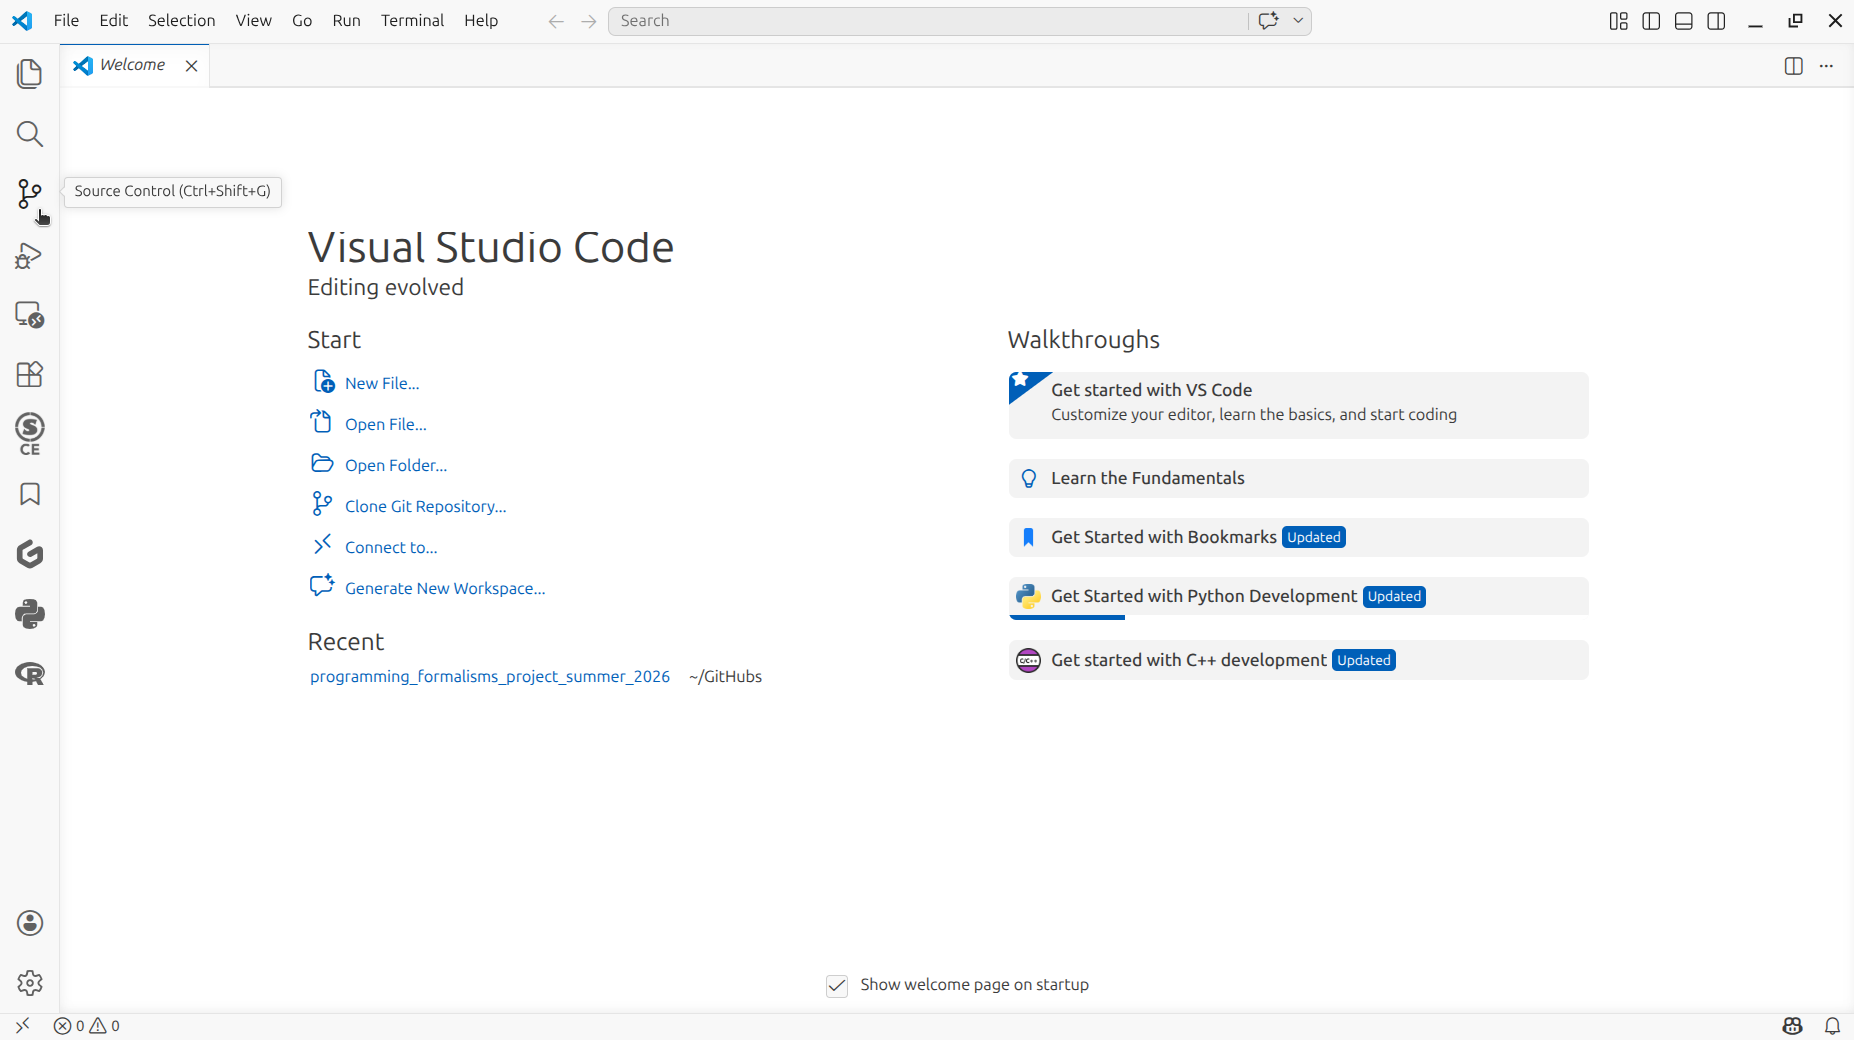Image resolution: width=1854 pixels, height=1040 pixels.
Task: Open the Manage gear icon
Action: 30,983
